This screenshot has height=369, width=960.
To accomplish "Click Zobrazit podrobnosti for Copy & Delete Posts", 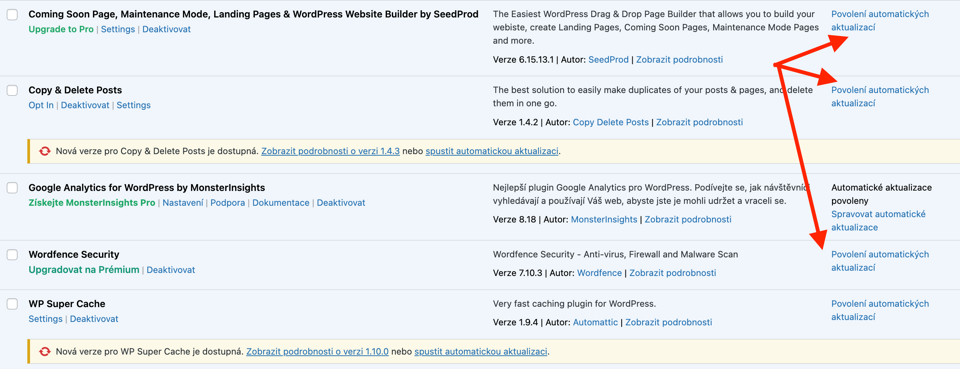I will (700, 122).
